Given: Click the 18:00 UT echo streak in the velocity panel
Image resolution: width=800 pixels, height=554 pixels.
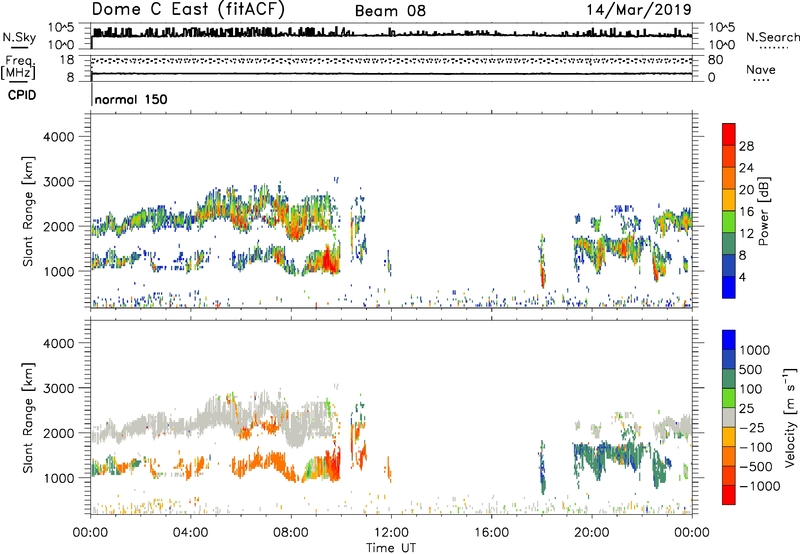Looking at the screenshot, I should [x=542, y=467].
